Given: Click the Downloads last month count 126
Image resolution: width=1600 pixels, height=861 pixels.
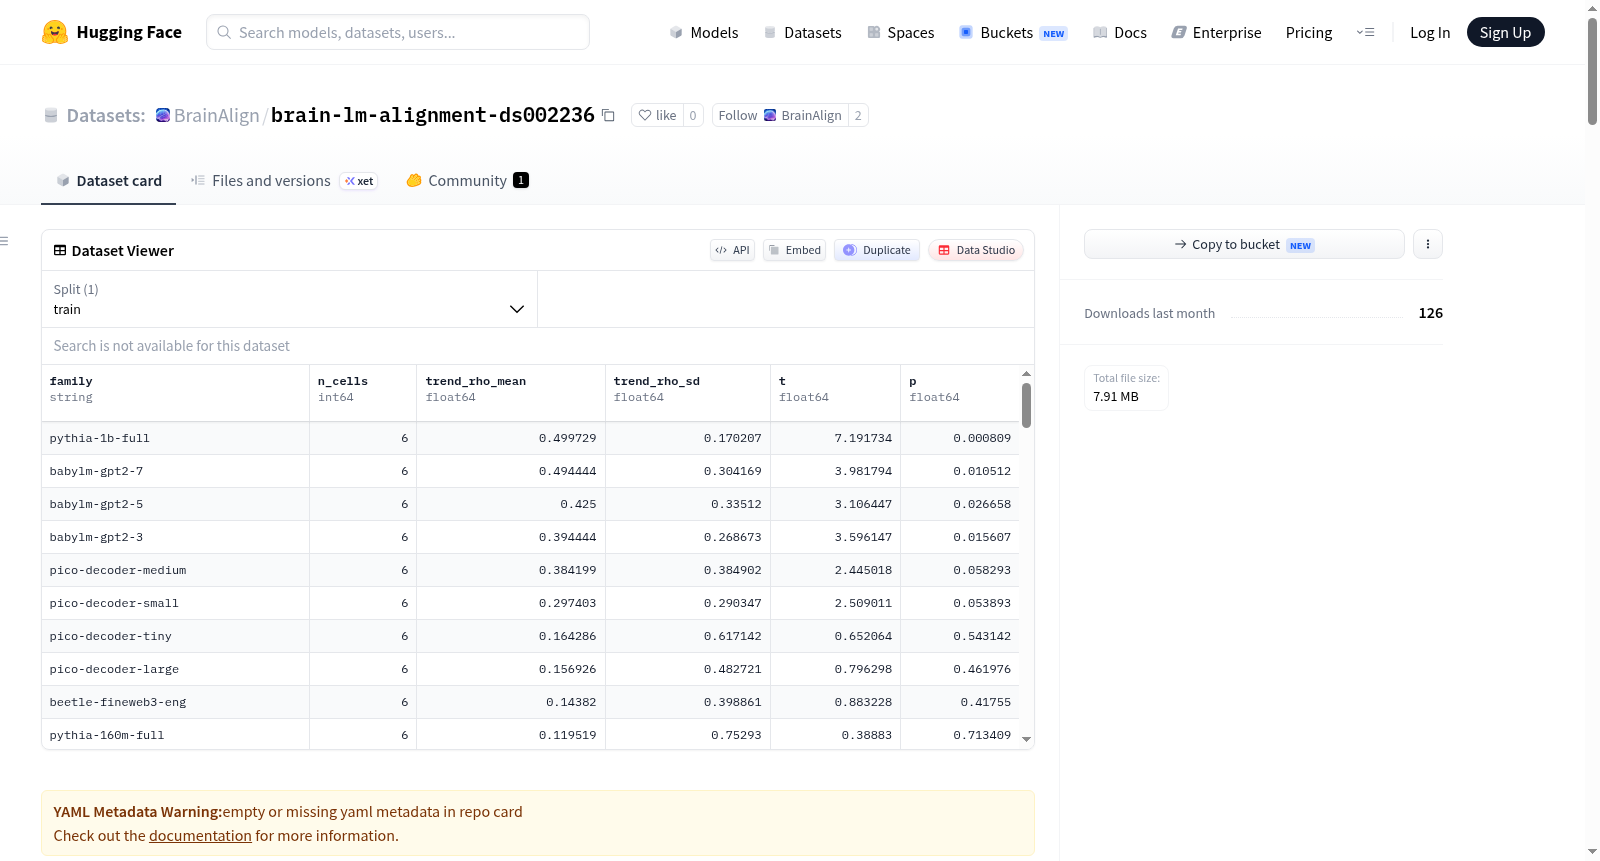Looking at the screenshot, I should coord(1431,313).
